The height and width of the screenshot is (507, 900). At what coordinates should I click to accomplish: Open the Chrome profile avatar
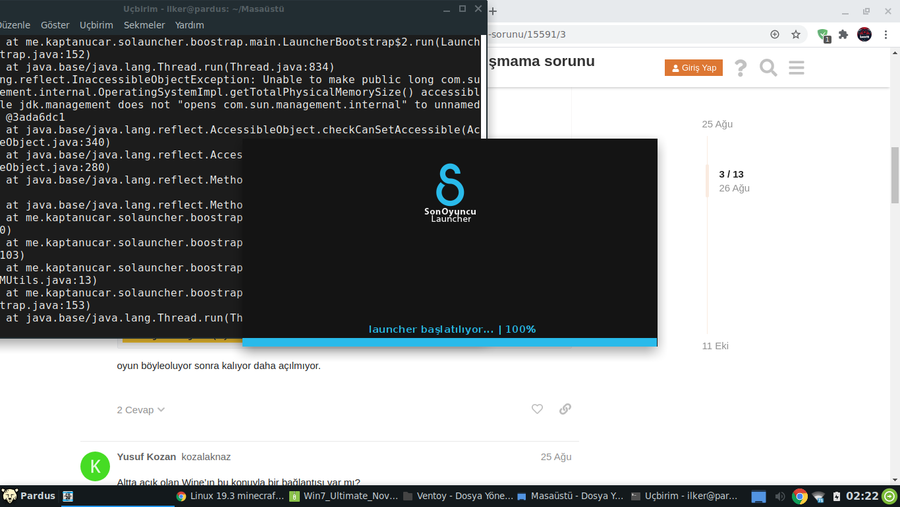point(864,34)
